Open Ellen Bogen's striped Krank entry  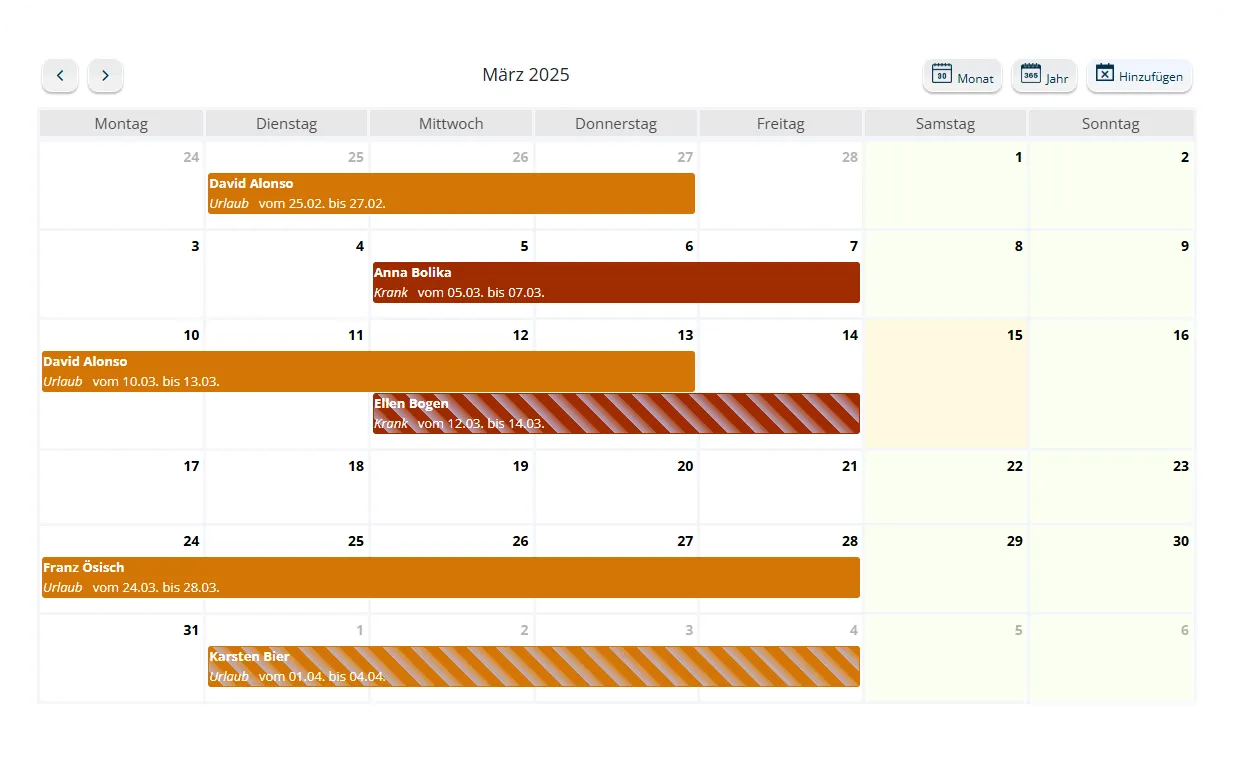pyautogui.click(x=616, y=413)
